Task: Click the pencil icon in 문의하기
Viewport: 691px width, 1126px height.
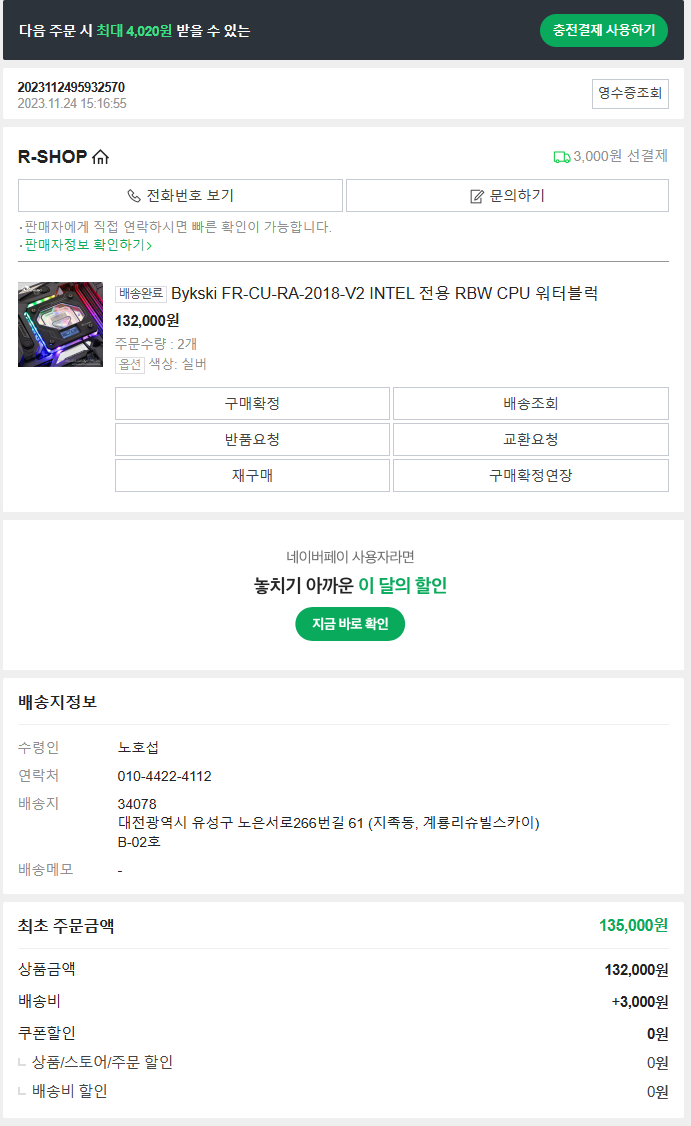Action: [477, 196]
